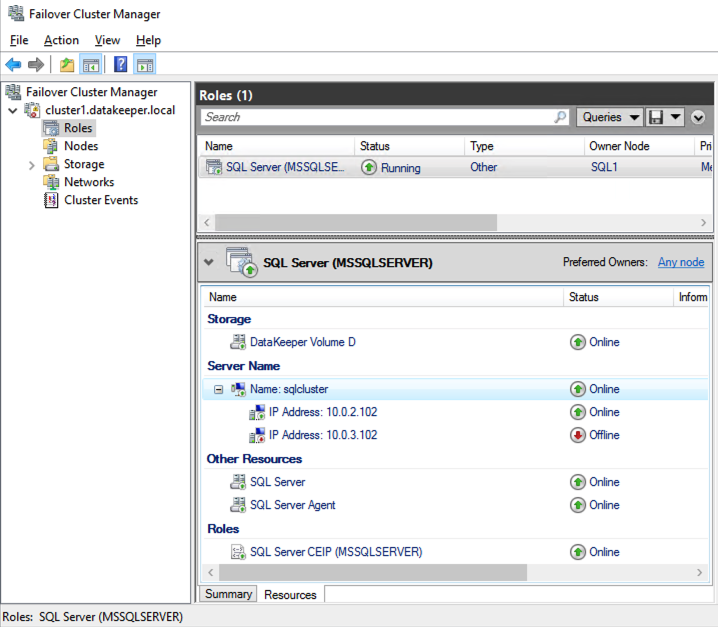Viewport: 718px width, 627px height.
Task: Click the Up one level folder icon
Action: 67,65
